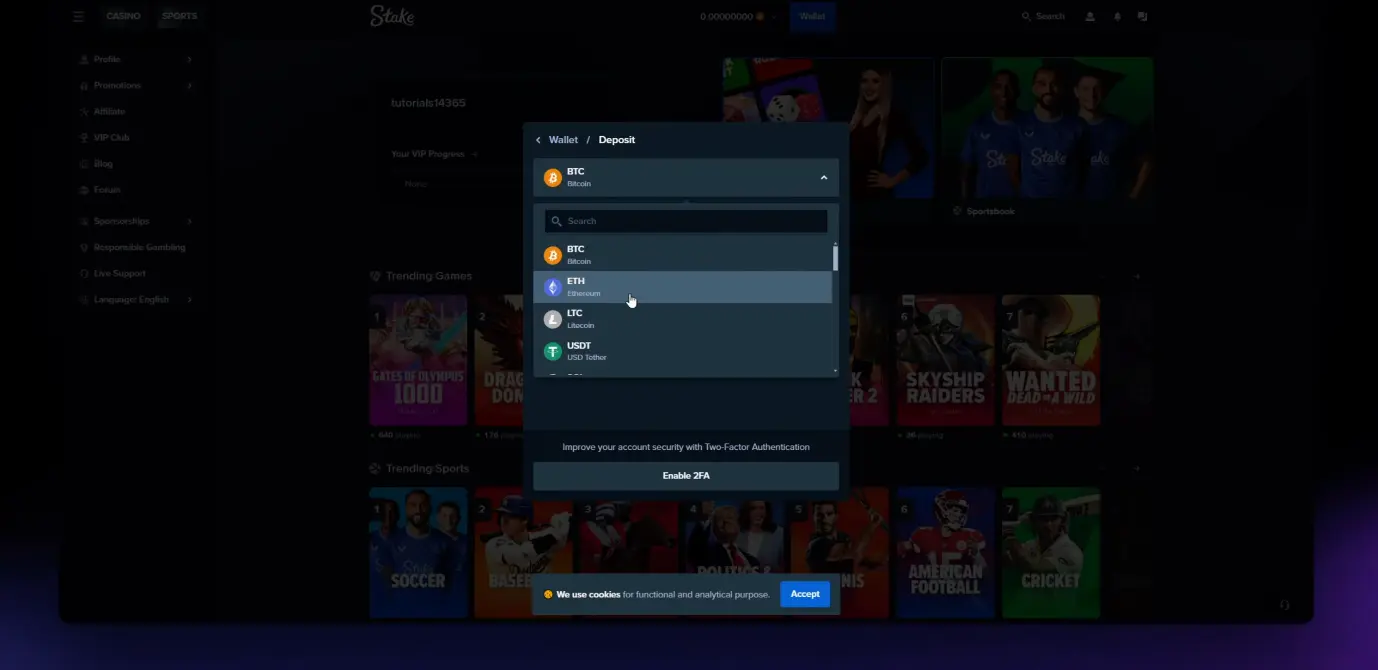Open the chat icon in header
The height and width of the screenshot is (670, 1378).
point(1143,17)
